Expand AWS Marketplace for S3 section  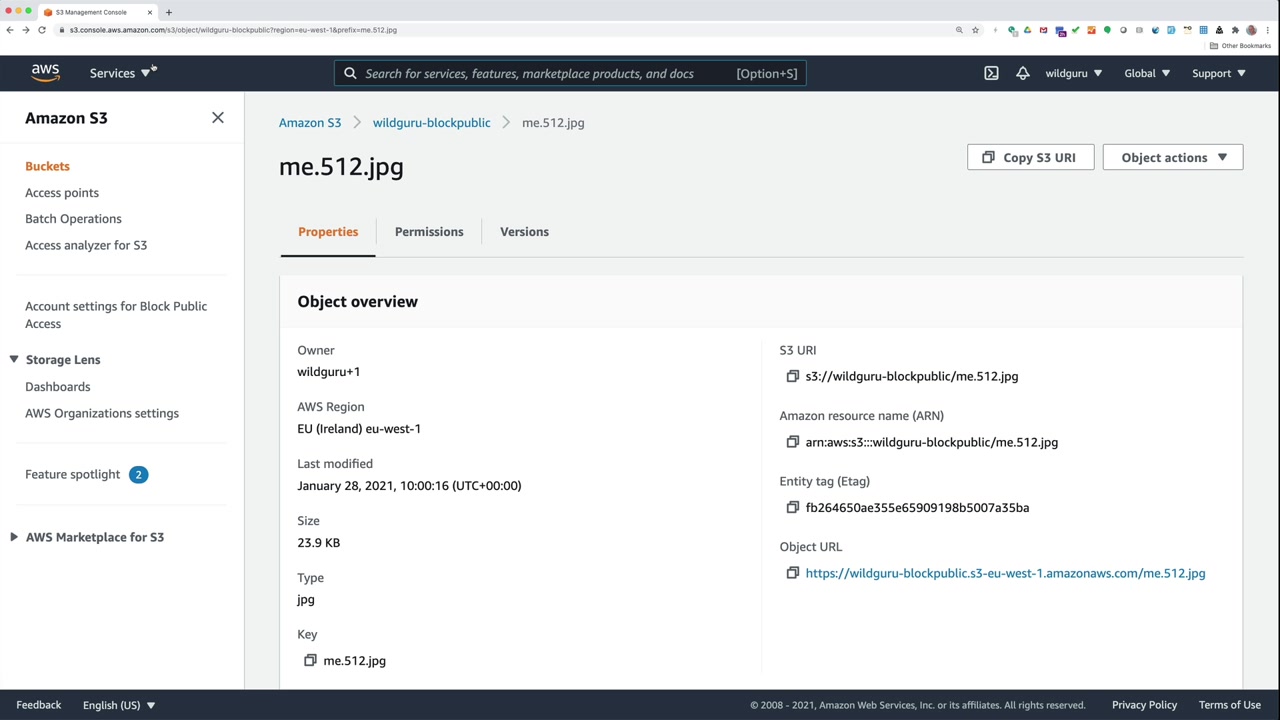(14, 537)
